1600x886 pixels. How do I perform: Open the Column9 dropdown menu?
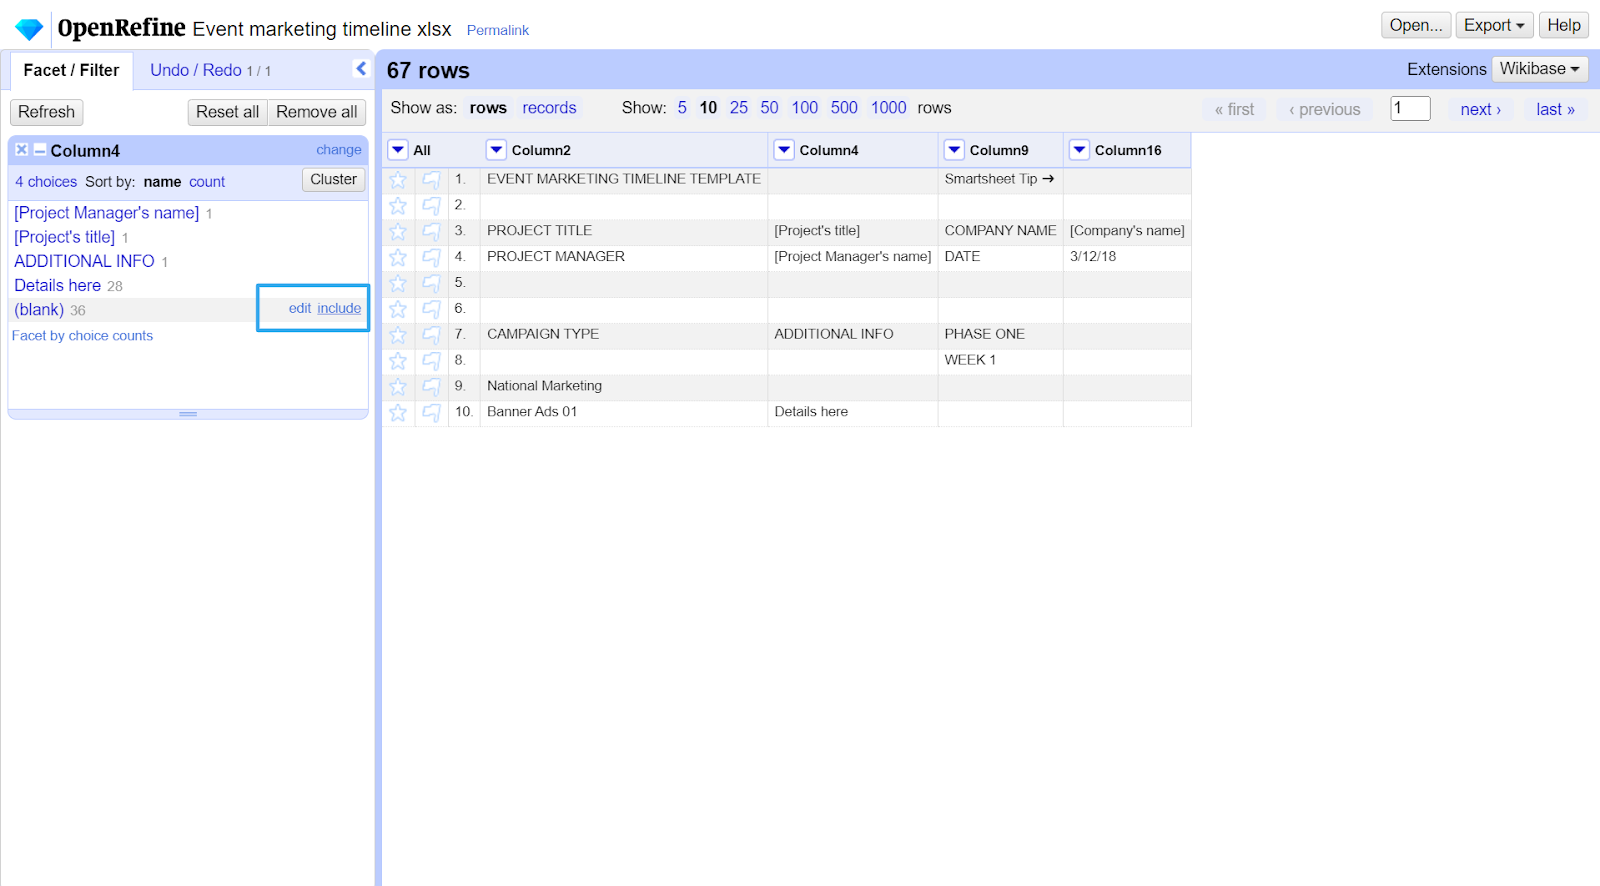954,150
